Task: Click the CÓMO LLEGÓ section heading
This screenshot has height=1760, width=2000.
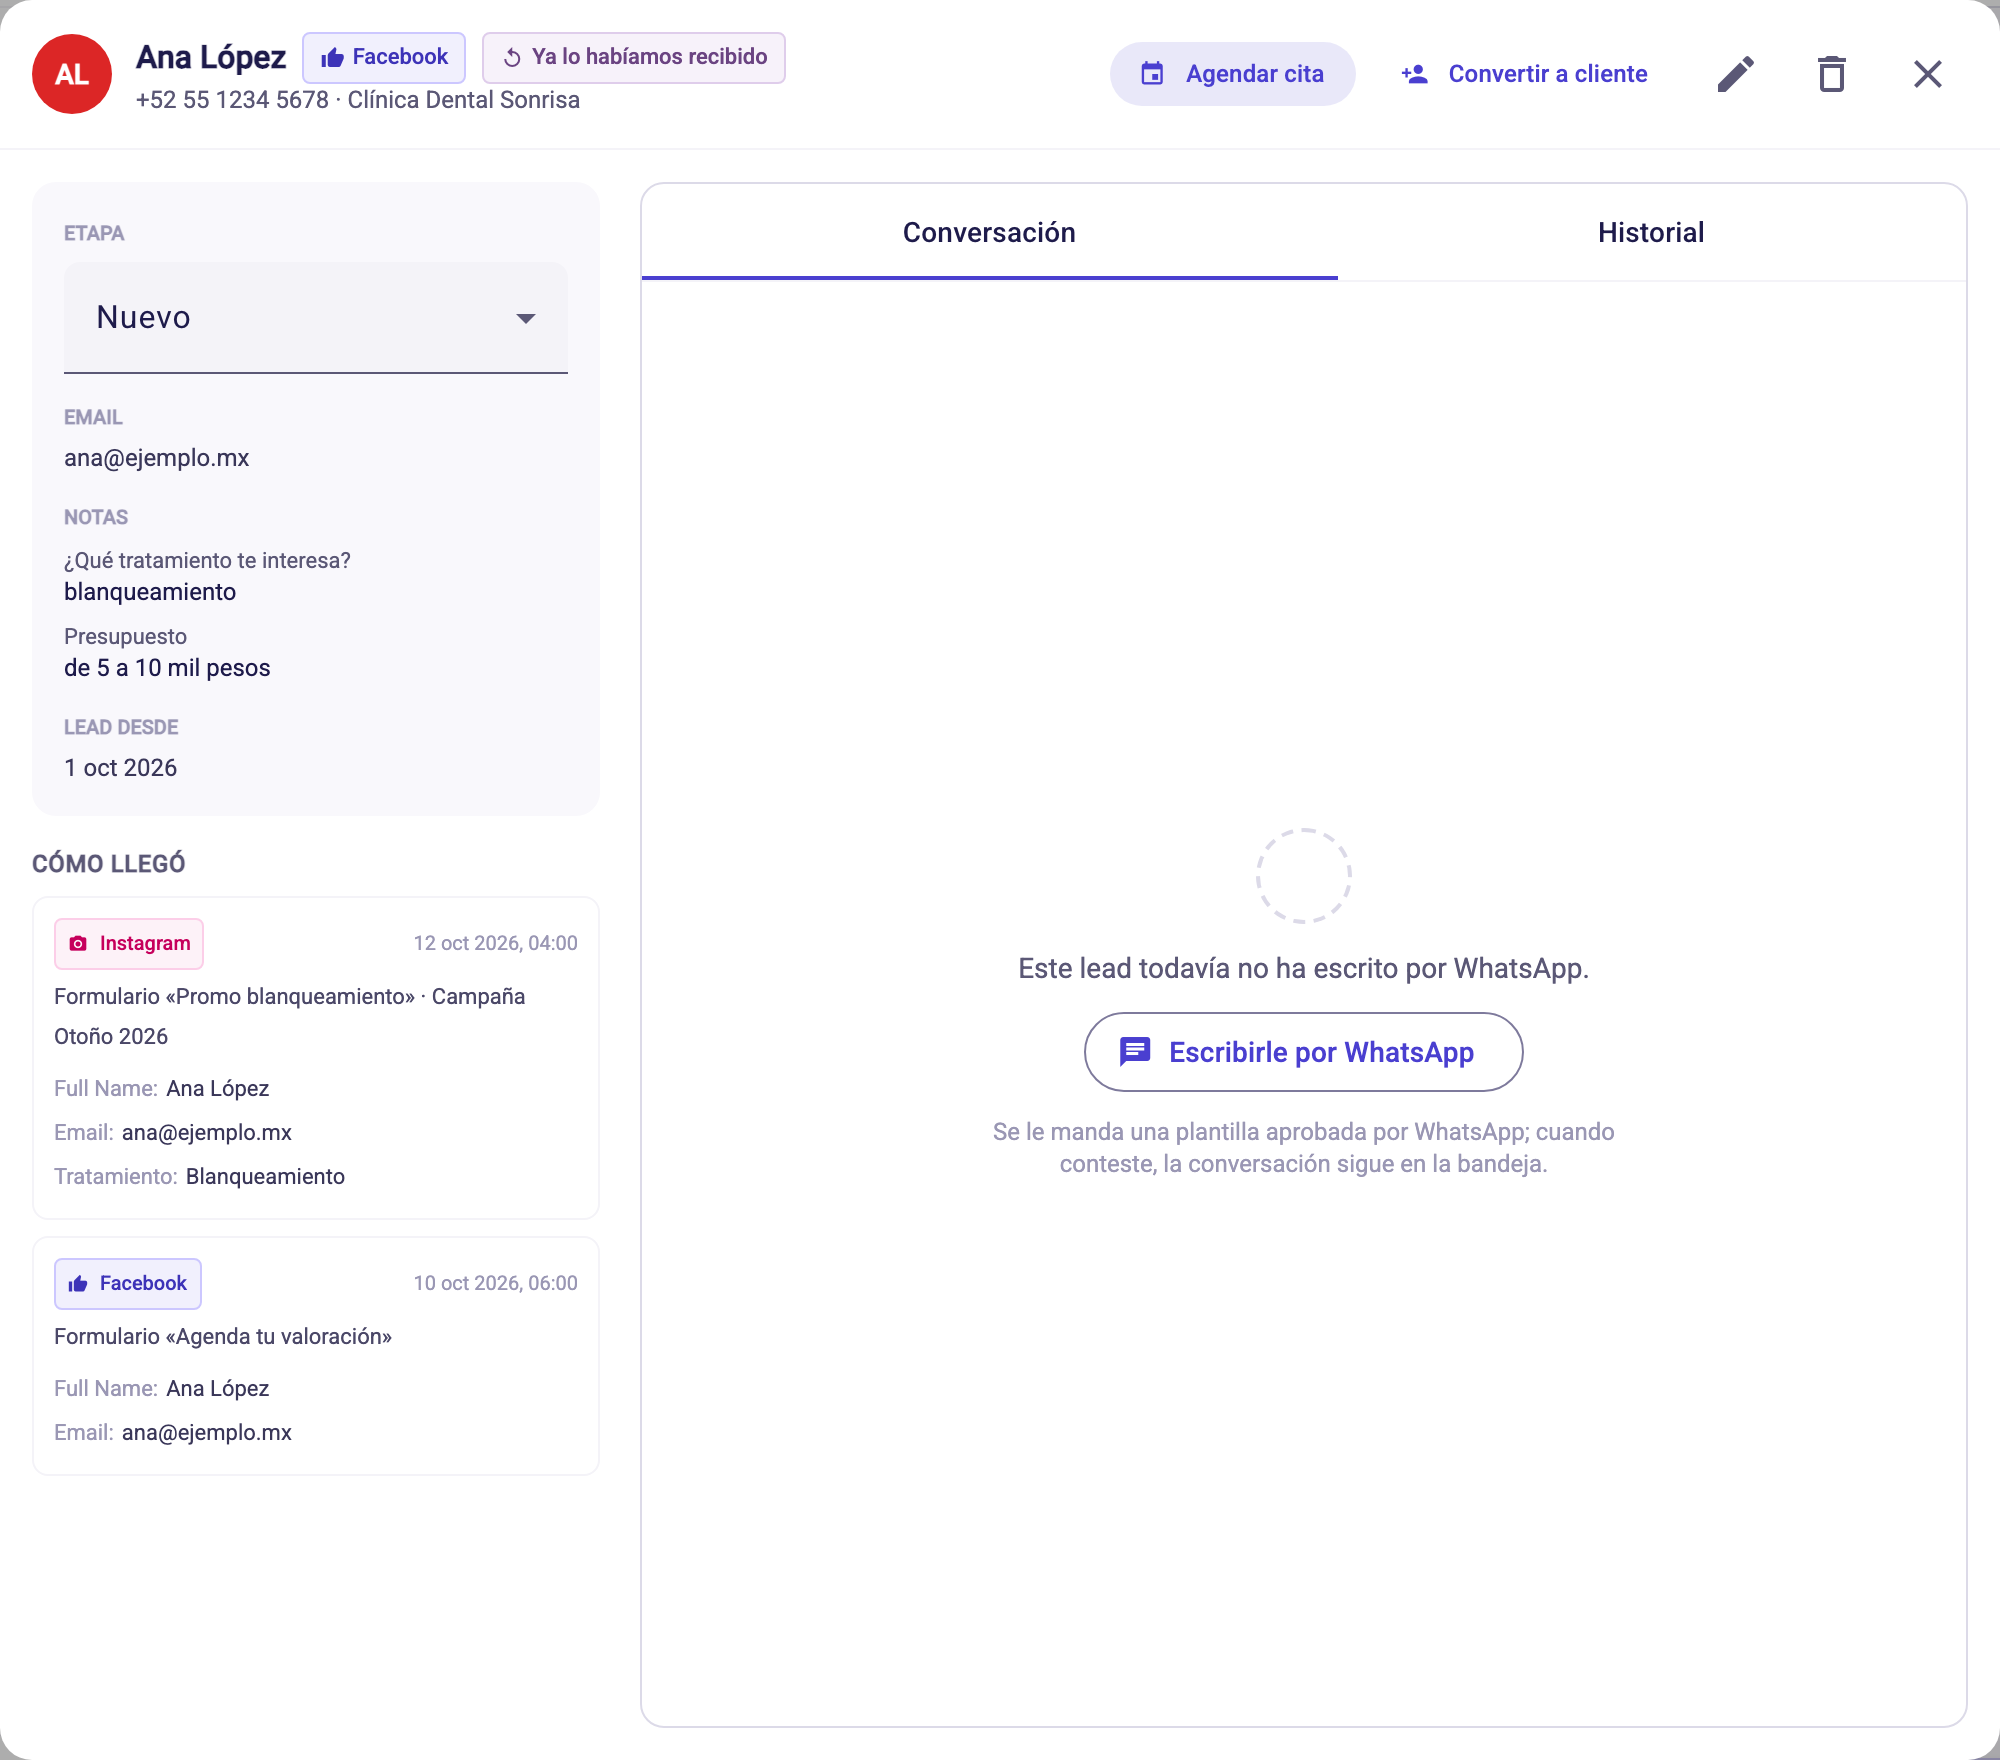Action: (x=109, y=864)
